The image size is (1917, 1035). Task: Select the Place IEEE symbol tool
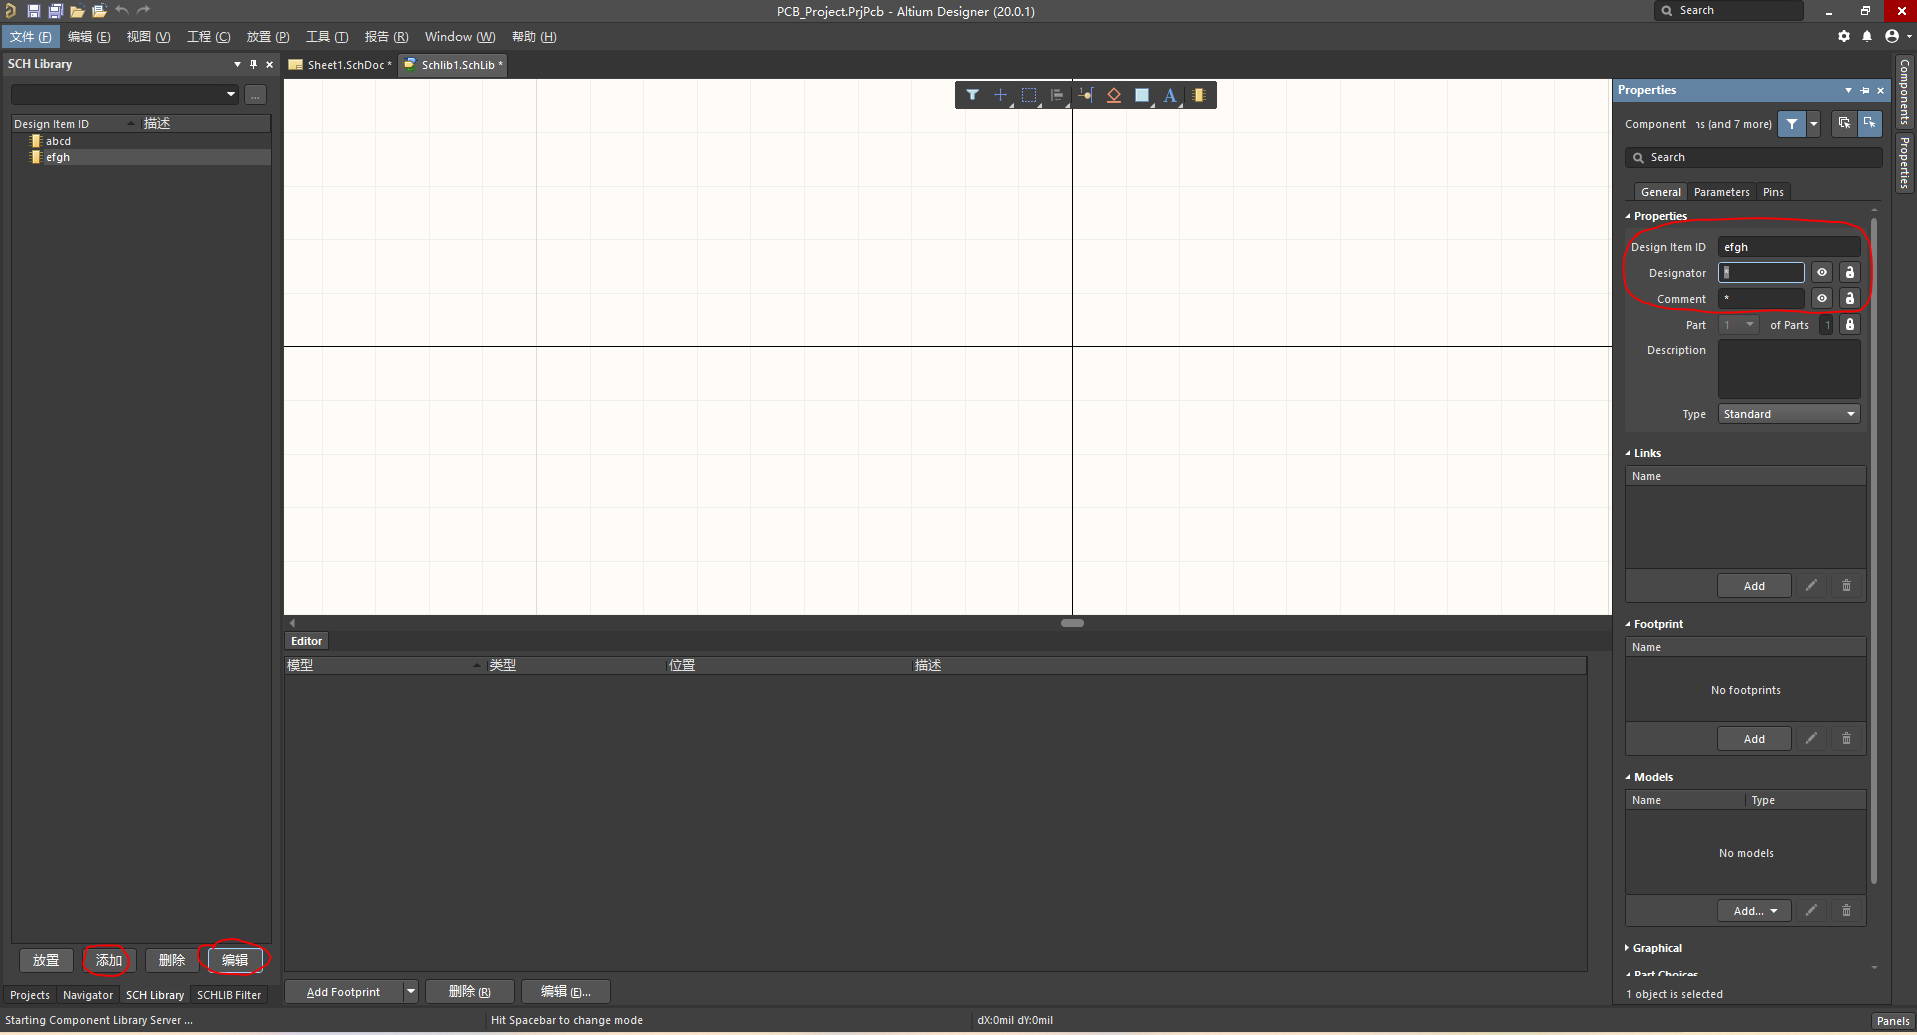click(x=1114, y=95)
